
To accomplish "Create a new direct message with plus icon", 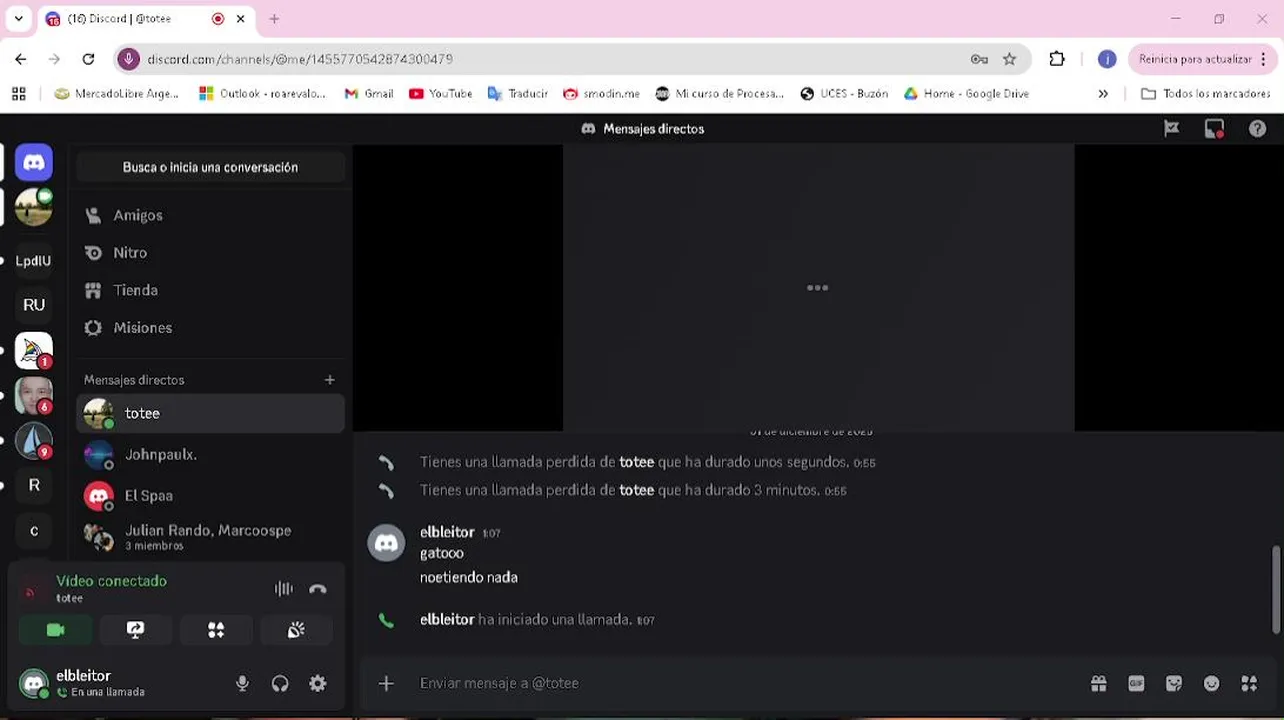I will point(329,380).
